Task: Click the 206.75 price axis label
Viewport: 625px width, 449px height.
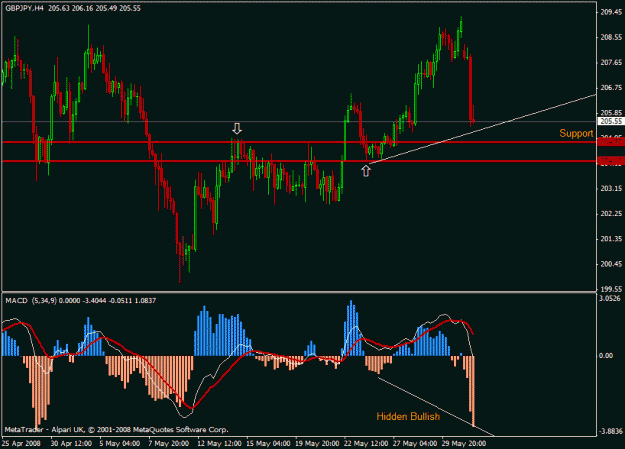Action: (611, 88)
